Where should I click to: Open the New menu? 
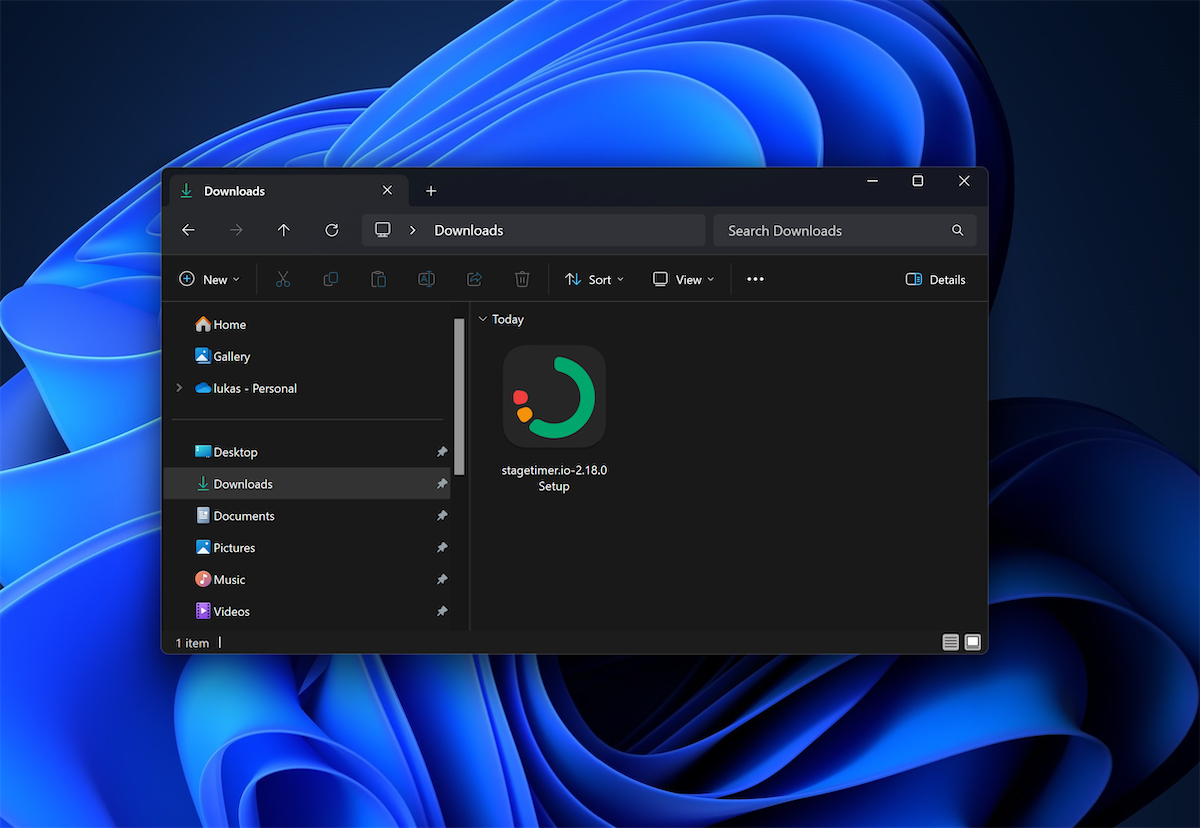209,279
